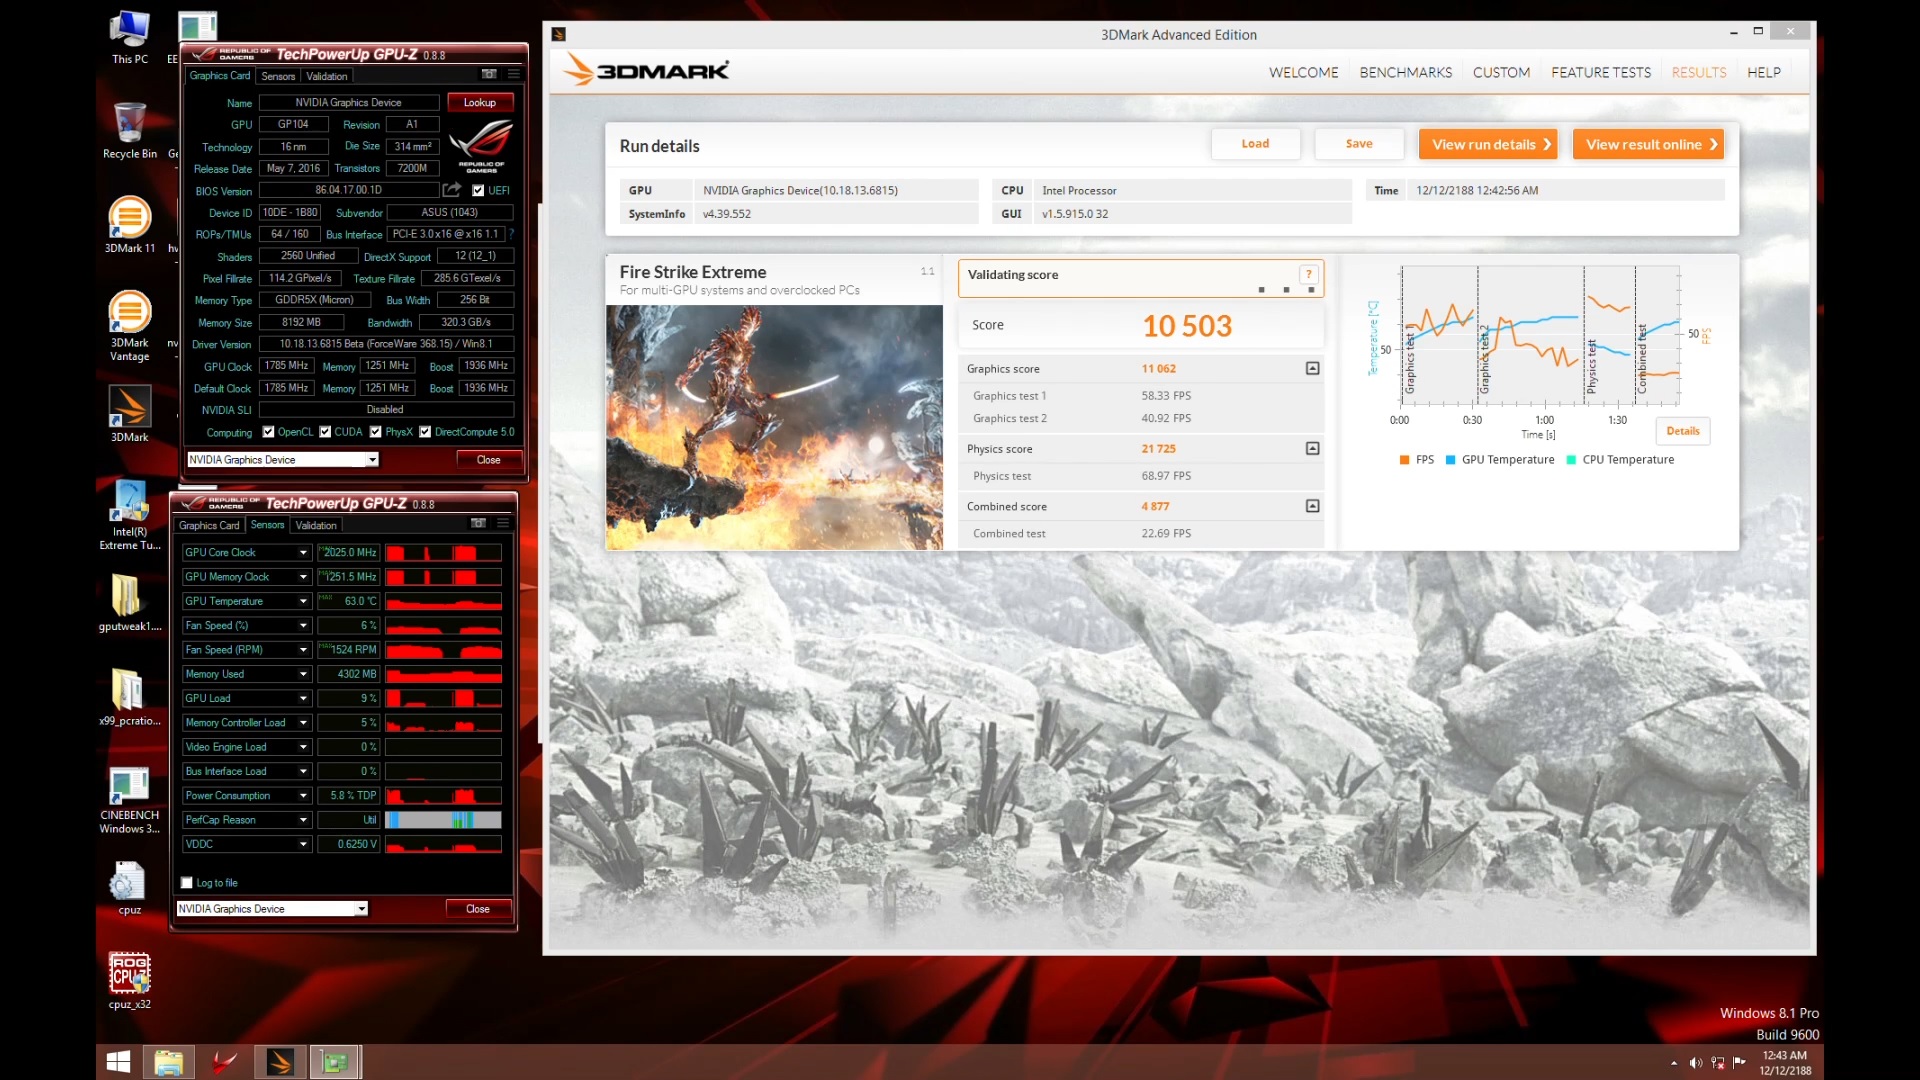The width and height of the screenshot is (1920, 1080).
Task: Open the hamburger menu in GPU-Z Sensors window
Action: click(x=503, y=523)
